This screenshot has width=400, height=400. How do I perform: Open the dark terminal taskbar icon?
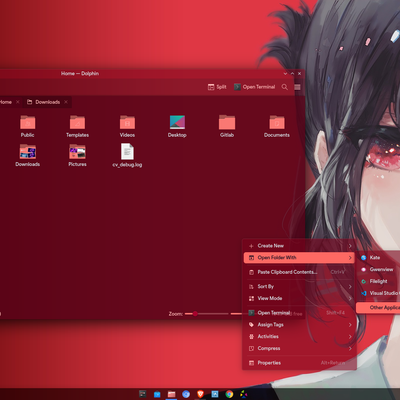pyautogui.click(x=142, y=394)
